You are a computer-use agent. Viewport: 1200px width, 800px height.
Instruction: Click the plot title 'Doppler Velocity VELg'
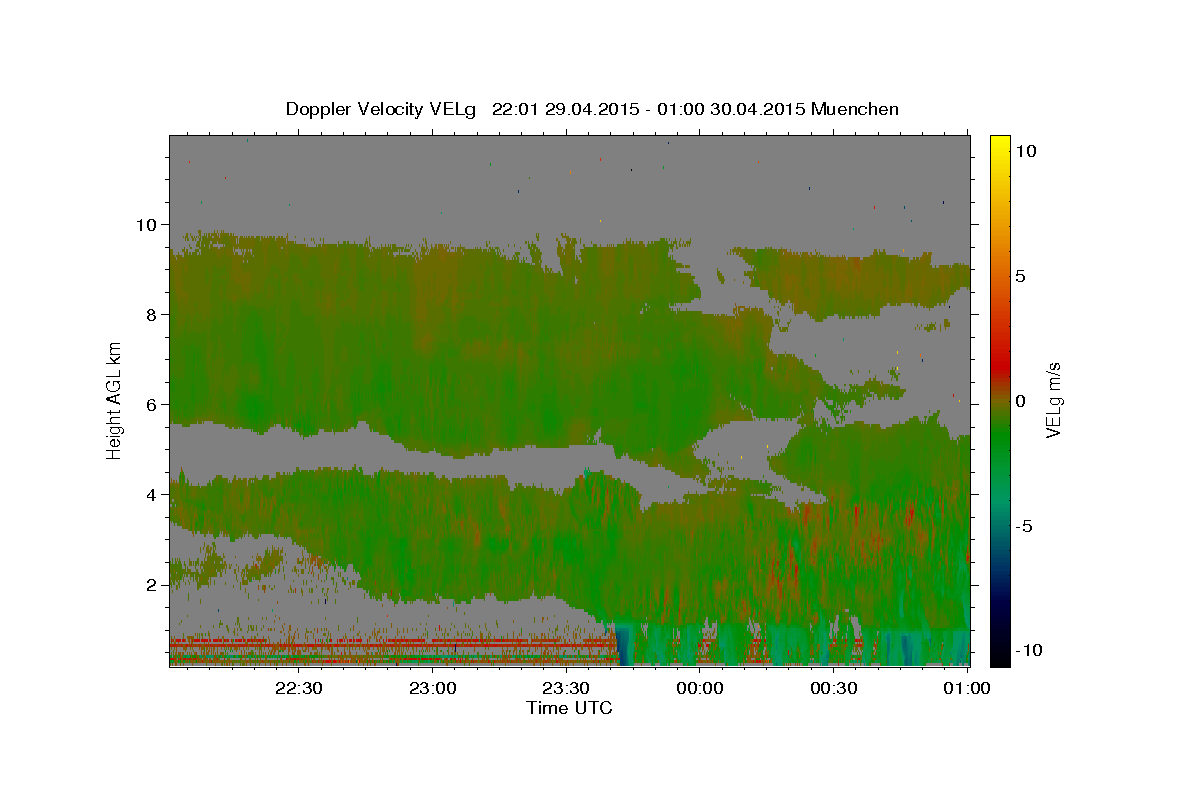[x=383, y=109]
